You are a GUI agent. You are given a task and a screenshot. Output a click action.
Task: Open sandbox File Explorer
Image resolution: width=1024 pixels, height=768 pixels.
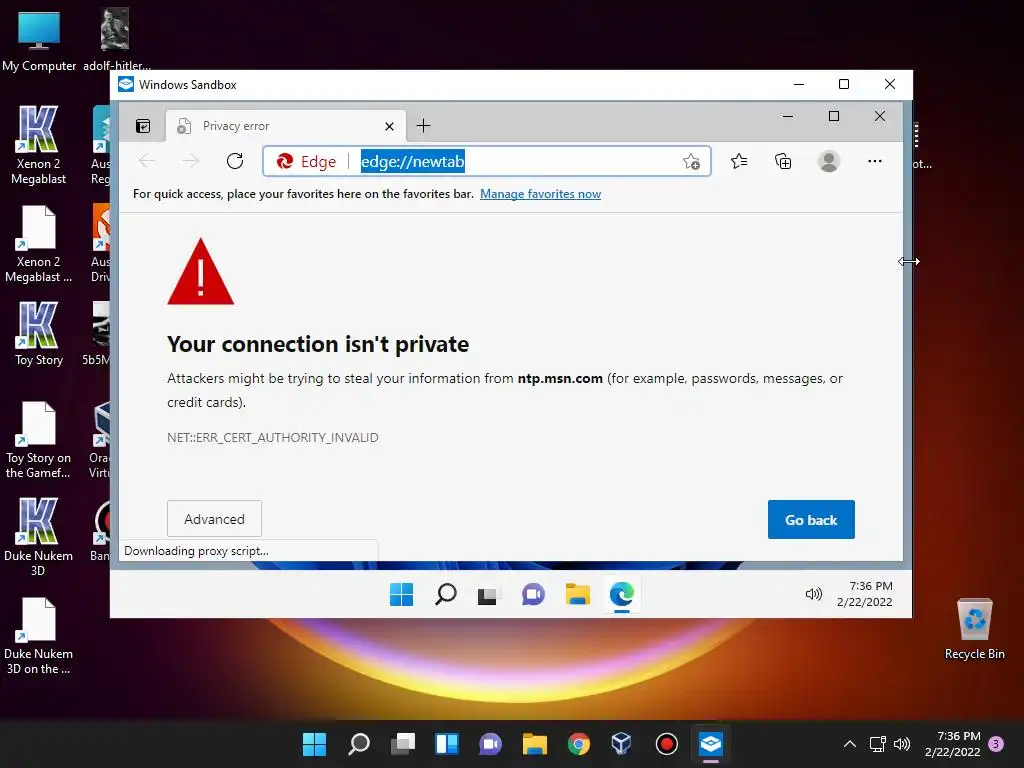(x=578, y=594)
